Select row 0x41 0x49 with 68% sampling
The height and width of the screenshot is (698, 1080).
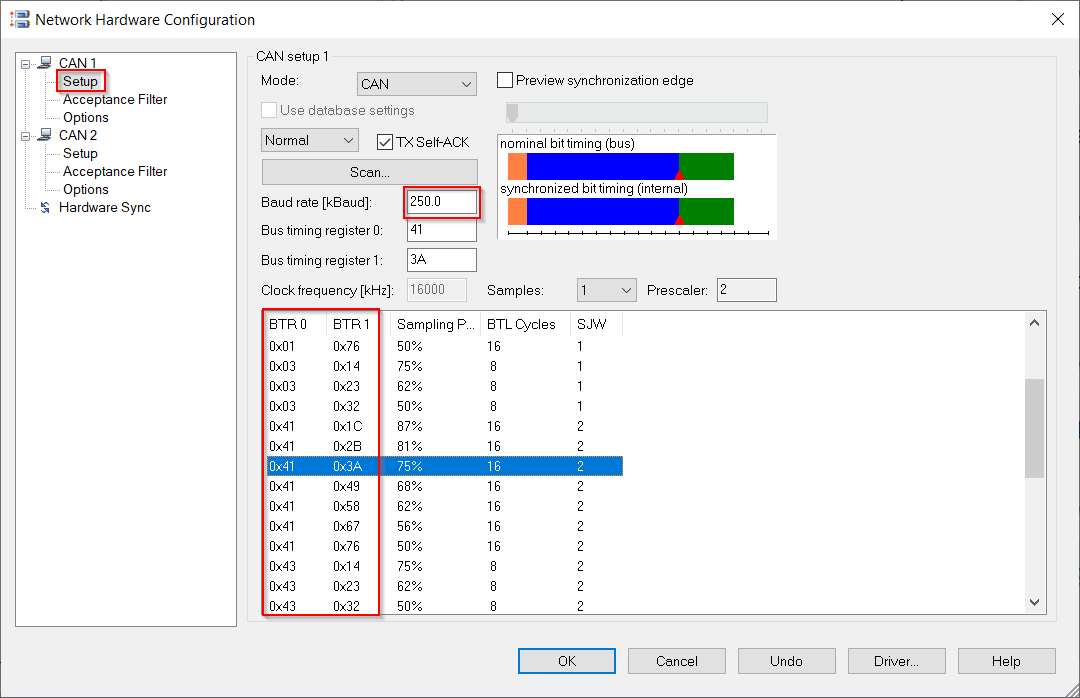[445, 486]
